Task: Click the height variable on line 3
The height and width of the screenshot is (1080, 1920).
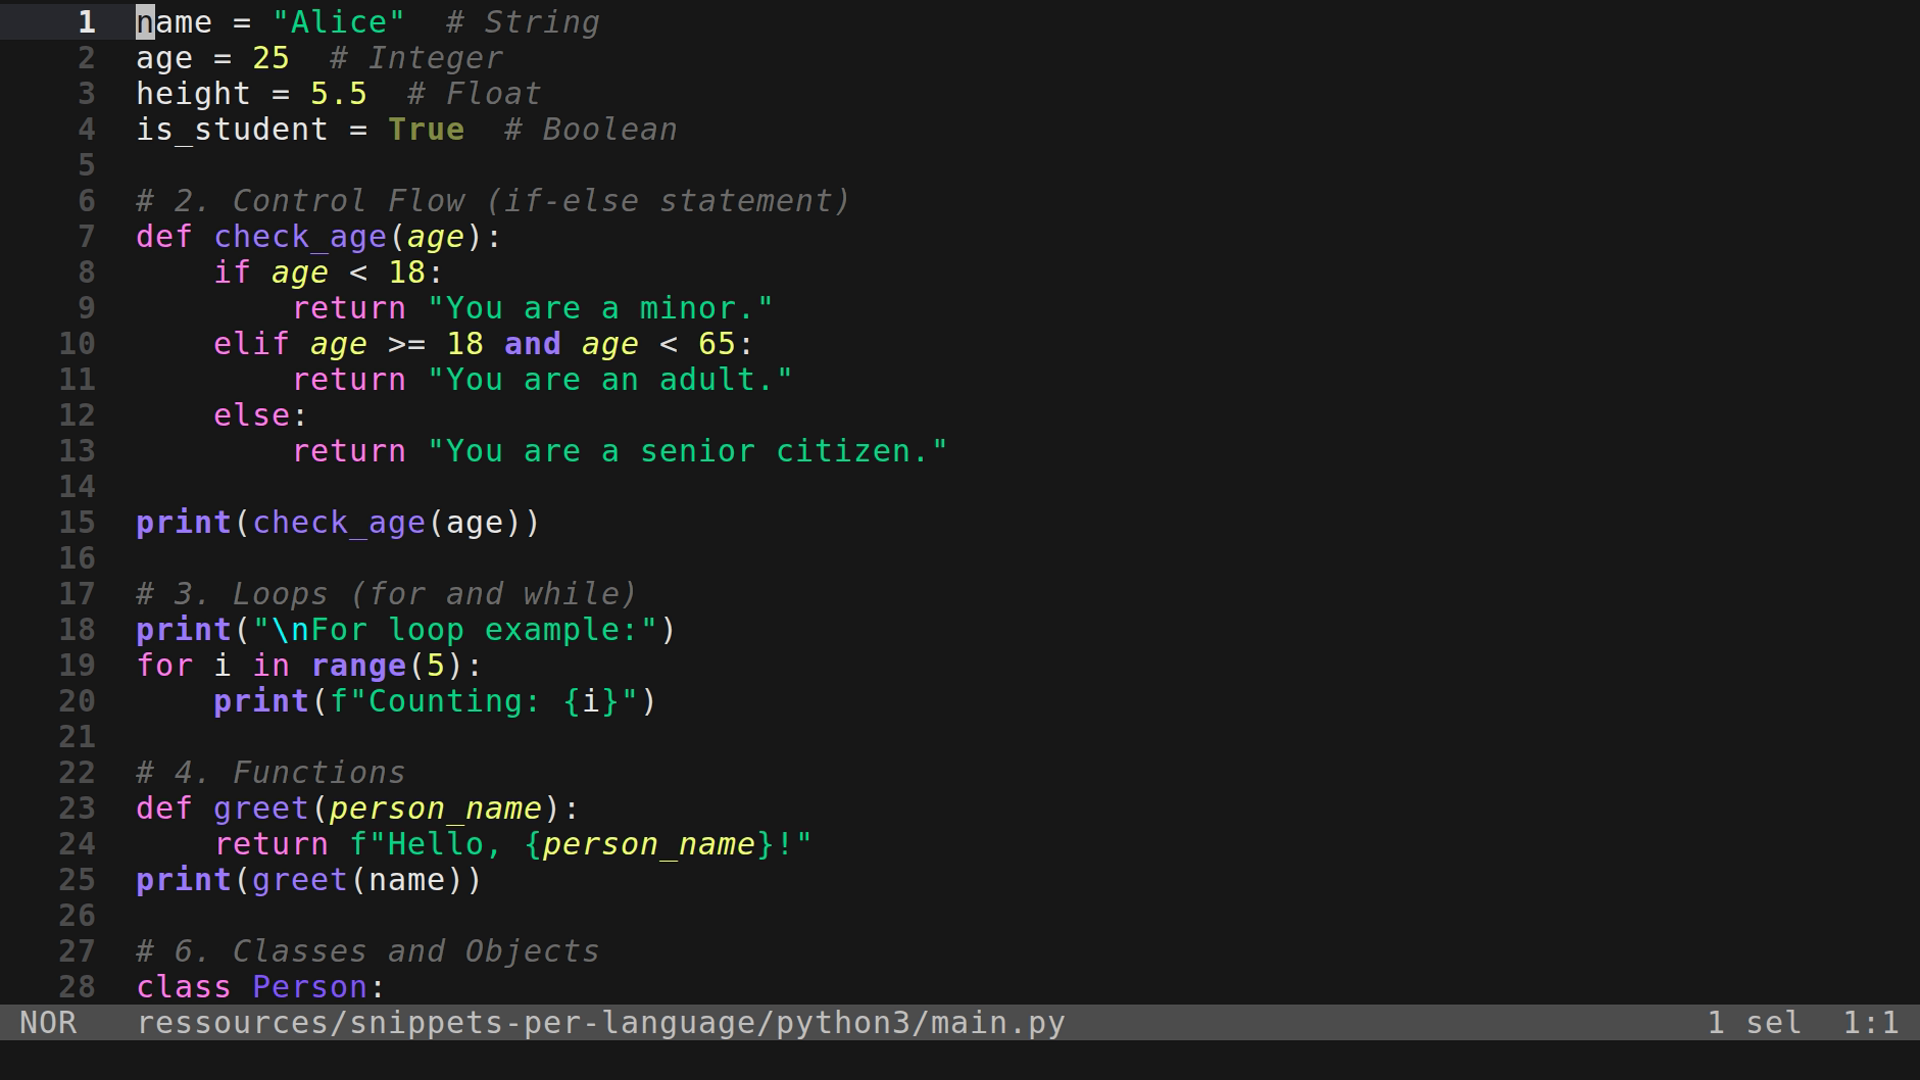Action: (x=193, y=94)
